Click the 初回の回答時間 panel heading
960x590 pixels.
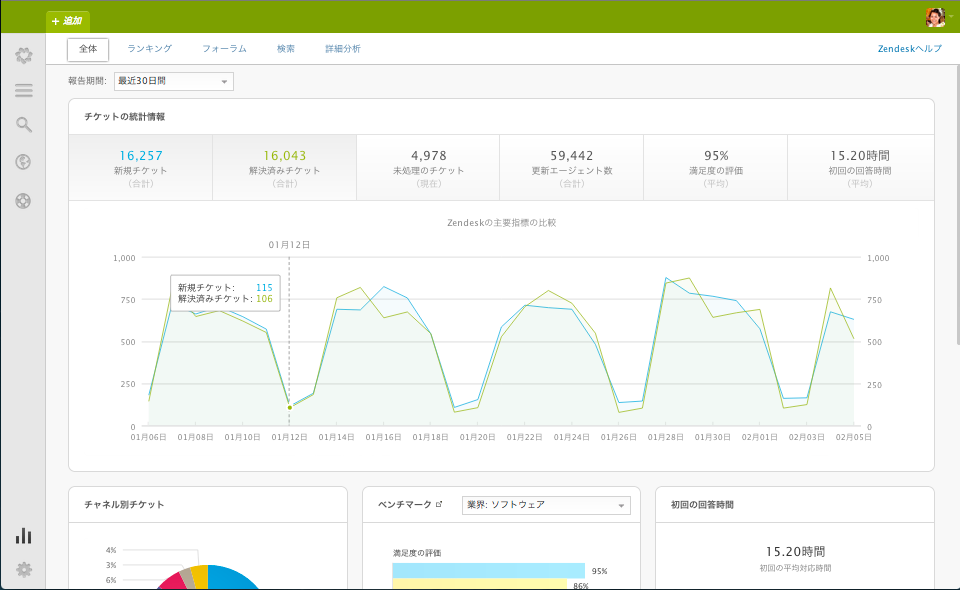702,505
